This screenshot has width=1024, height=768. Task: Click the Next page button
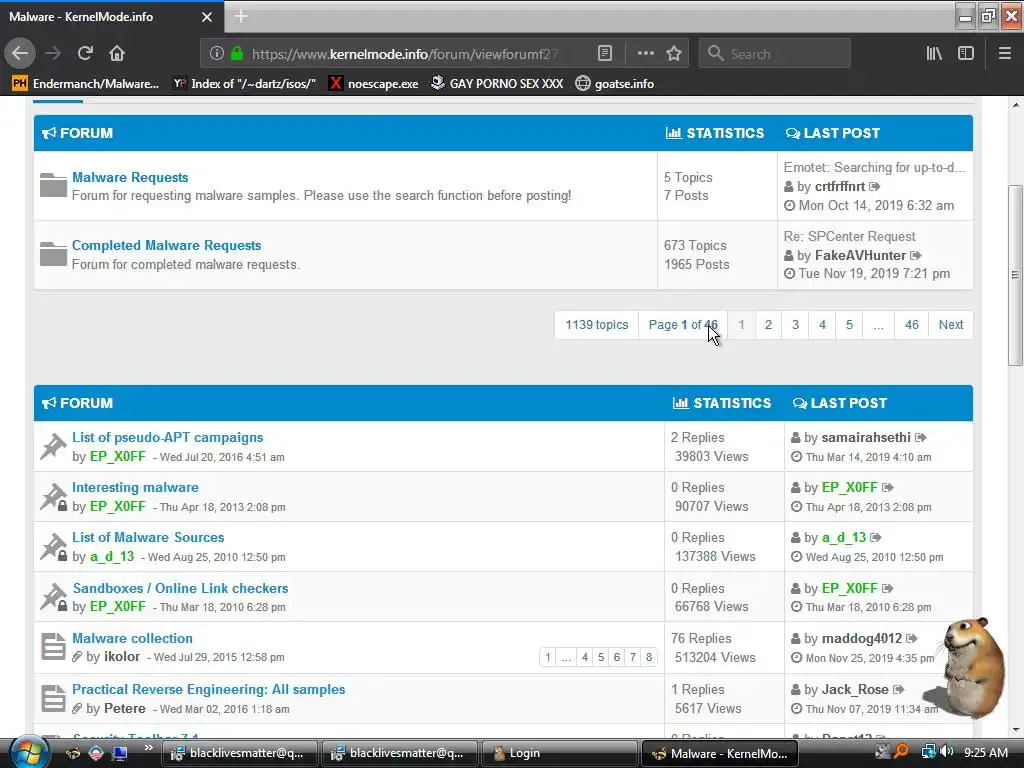click(951, 325)
